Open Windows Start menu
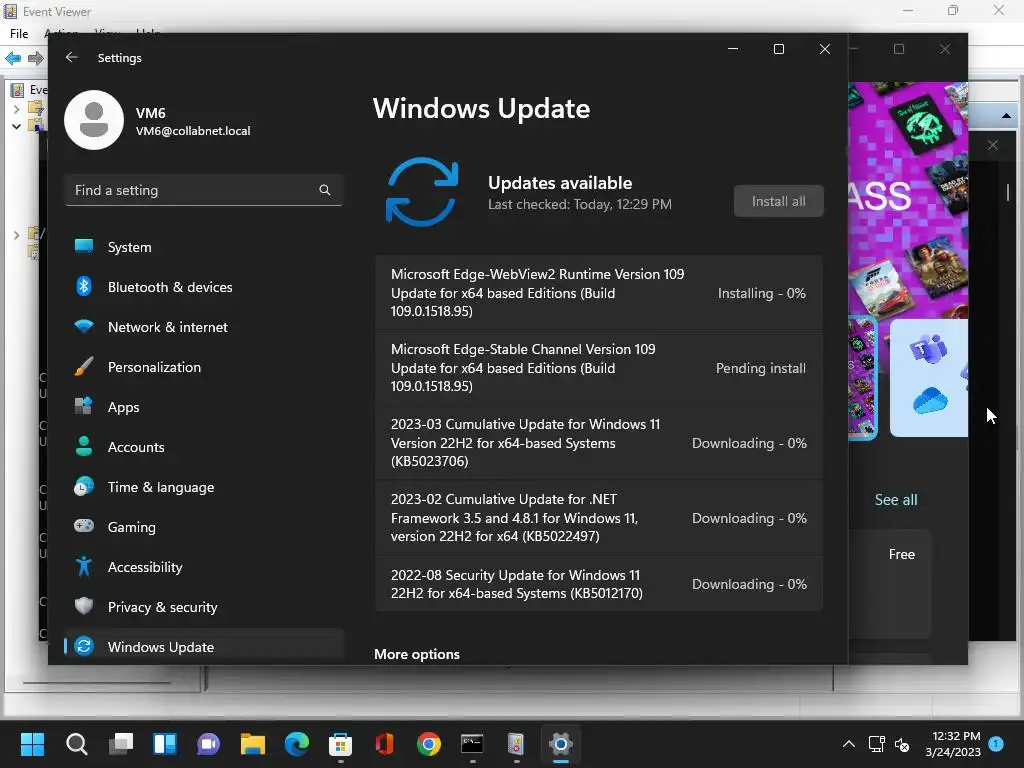 tap(32, 744)
